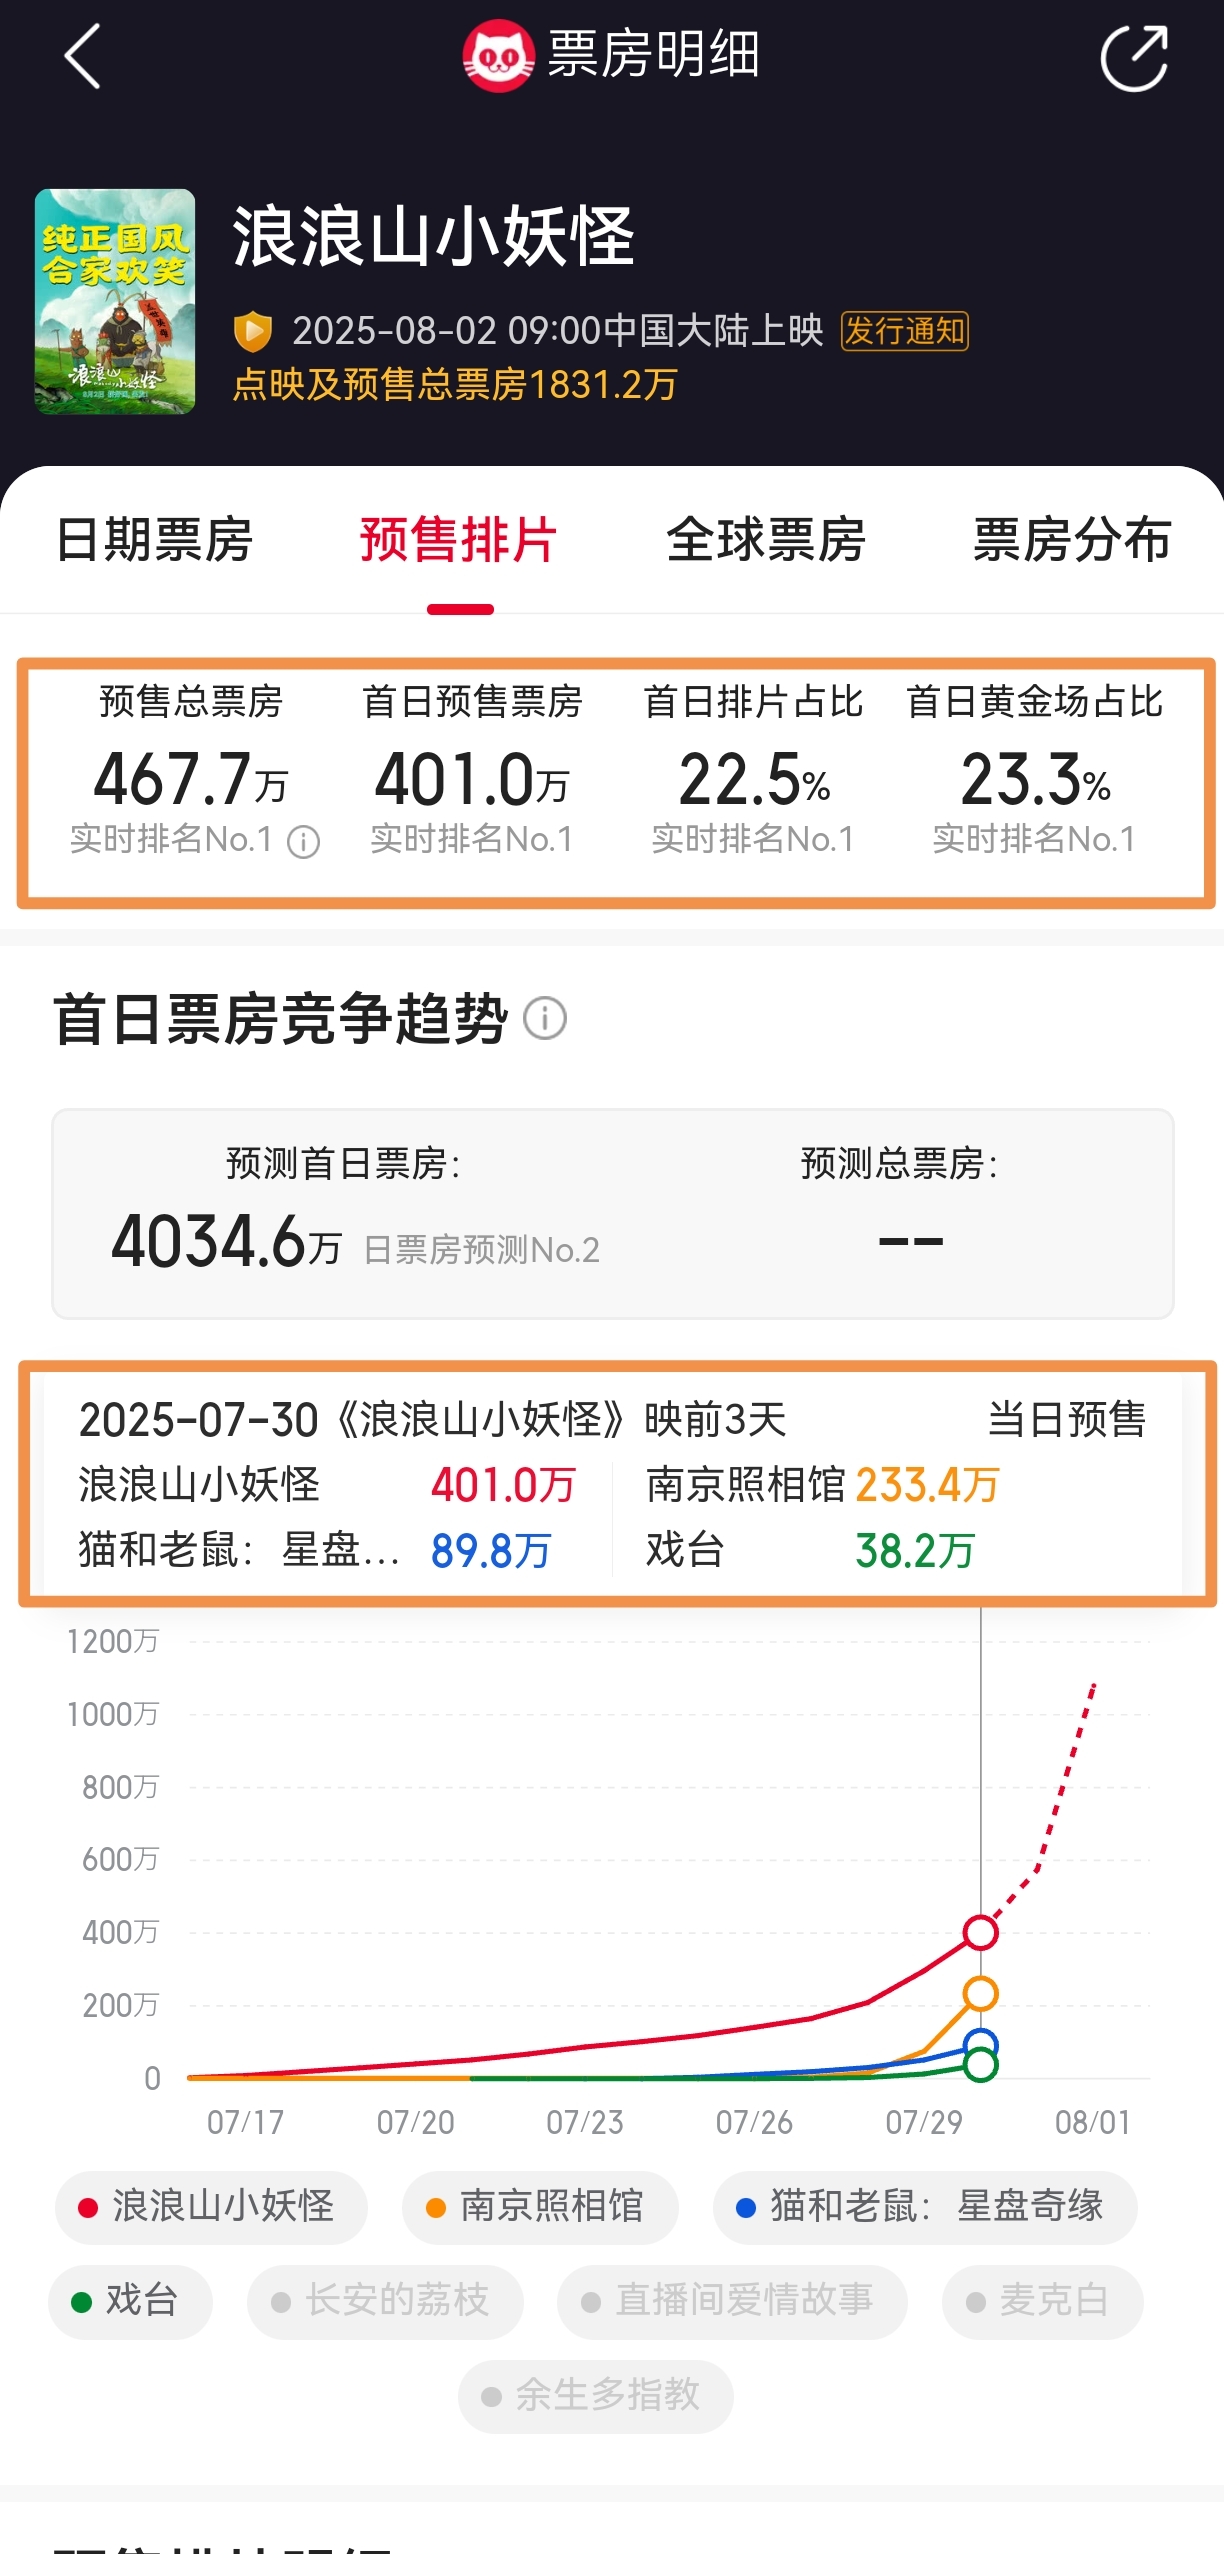The height and width of the screenshot is (2554, 1224).
Task: Tap the 票房明细 page title
Action: tap(654, 55)
